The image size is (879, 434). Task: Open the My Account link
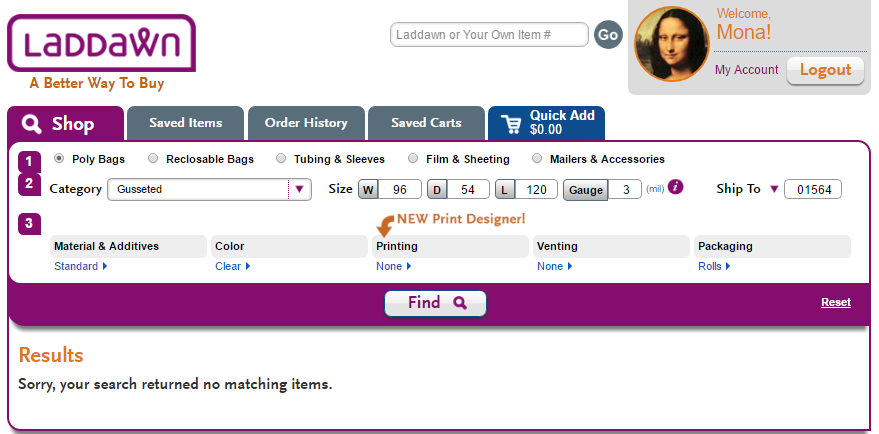747,70
